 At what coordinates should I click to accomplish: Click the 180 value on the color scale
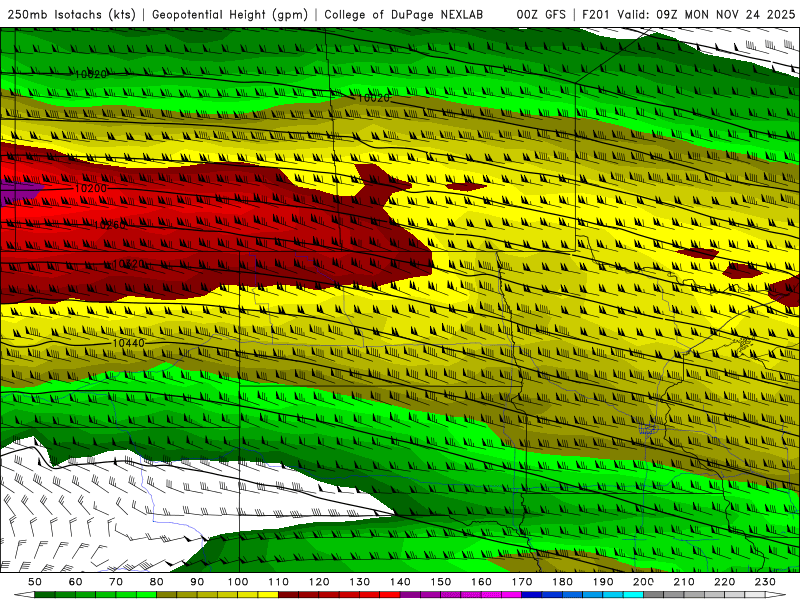click(x=562, y=582)
